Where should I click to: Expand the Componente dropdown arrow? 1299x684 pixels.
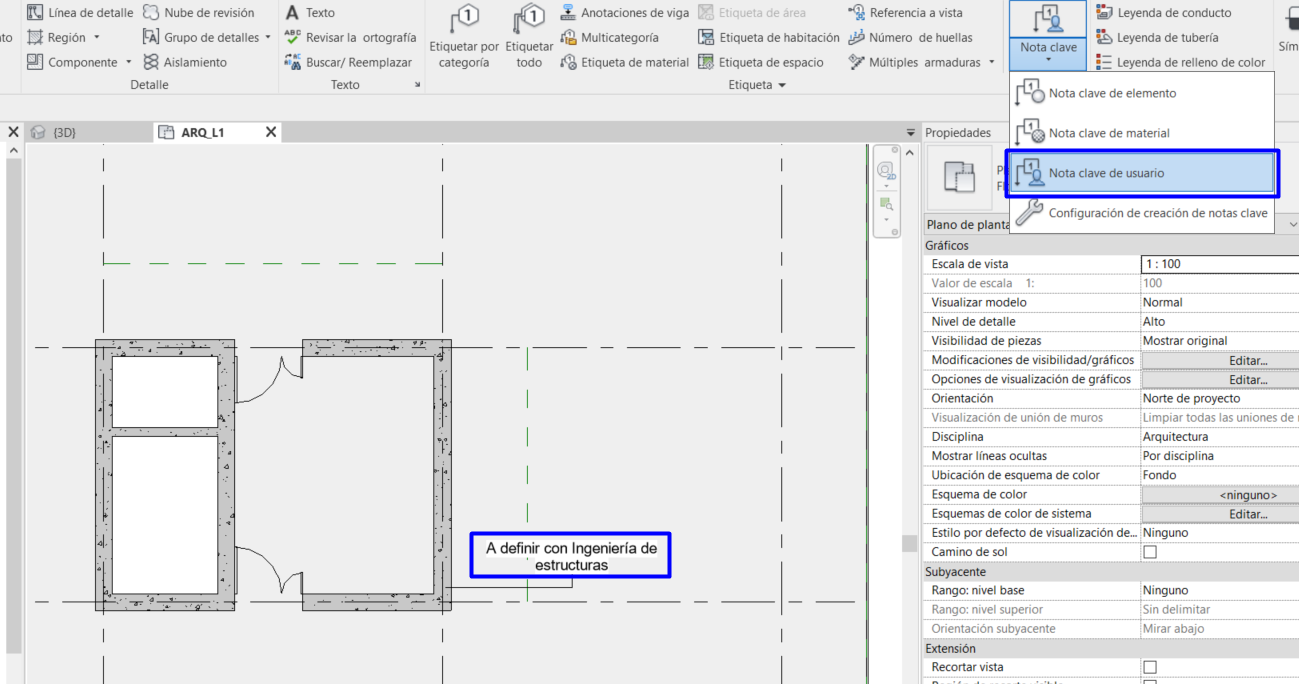point(129,62)
